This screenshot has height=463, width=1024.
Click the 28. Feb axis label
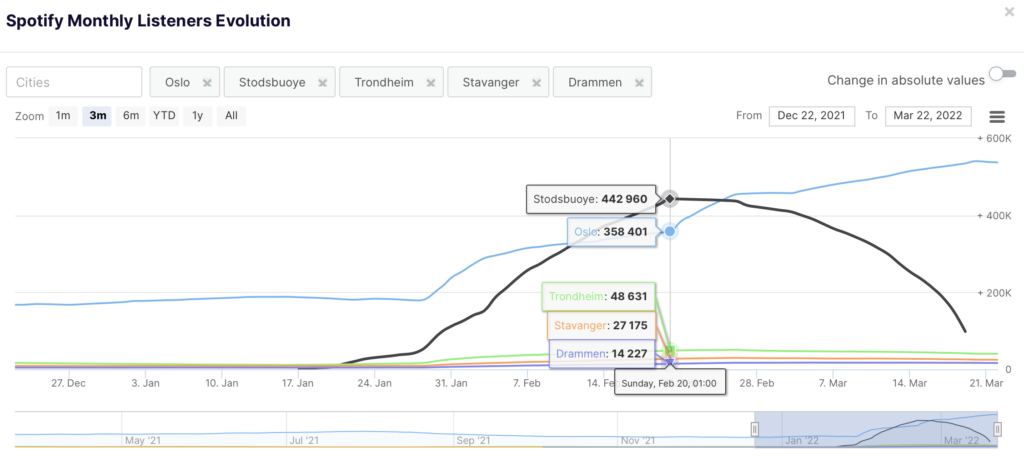point(756,383)
